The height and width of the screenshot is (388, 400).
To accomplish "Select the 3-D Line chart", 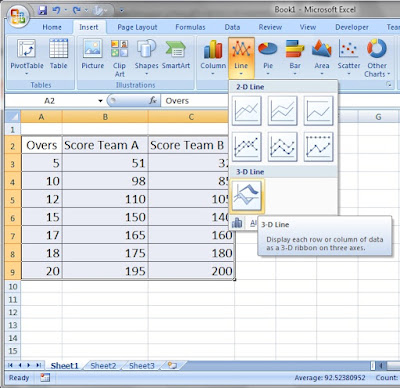I will coord(247,196).
